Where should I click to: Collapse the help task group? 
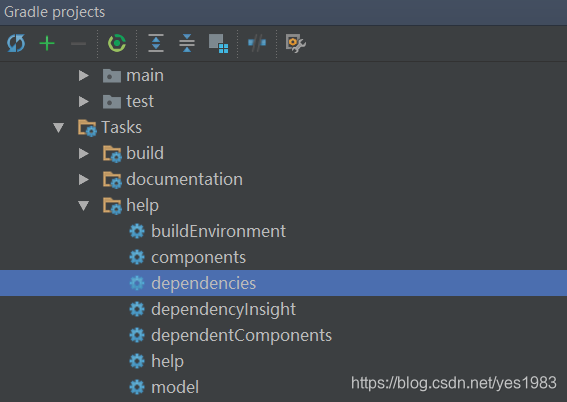tap(84, 206)
